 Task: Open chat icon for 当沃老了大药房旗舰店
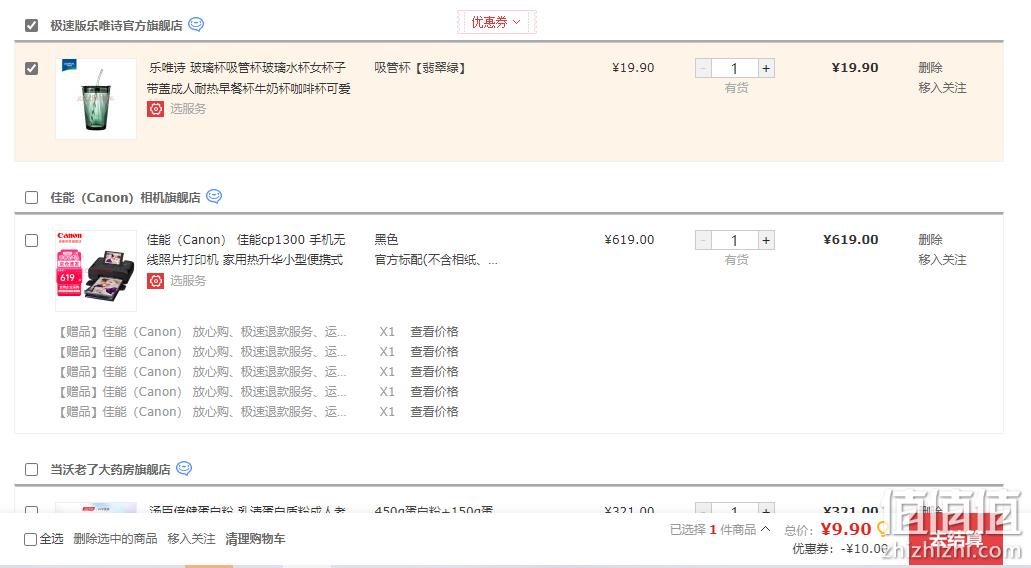[x=184, y=468]
